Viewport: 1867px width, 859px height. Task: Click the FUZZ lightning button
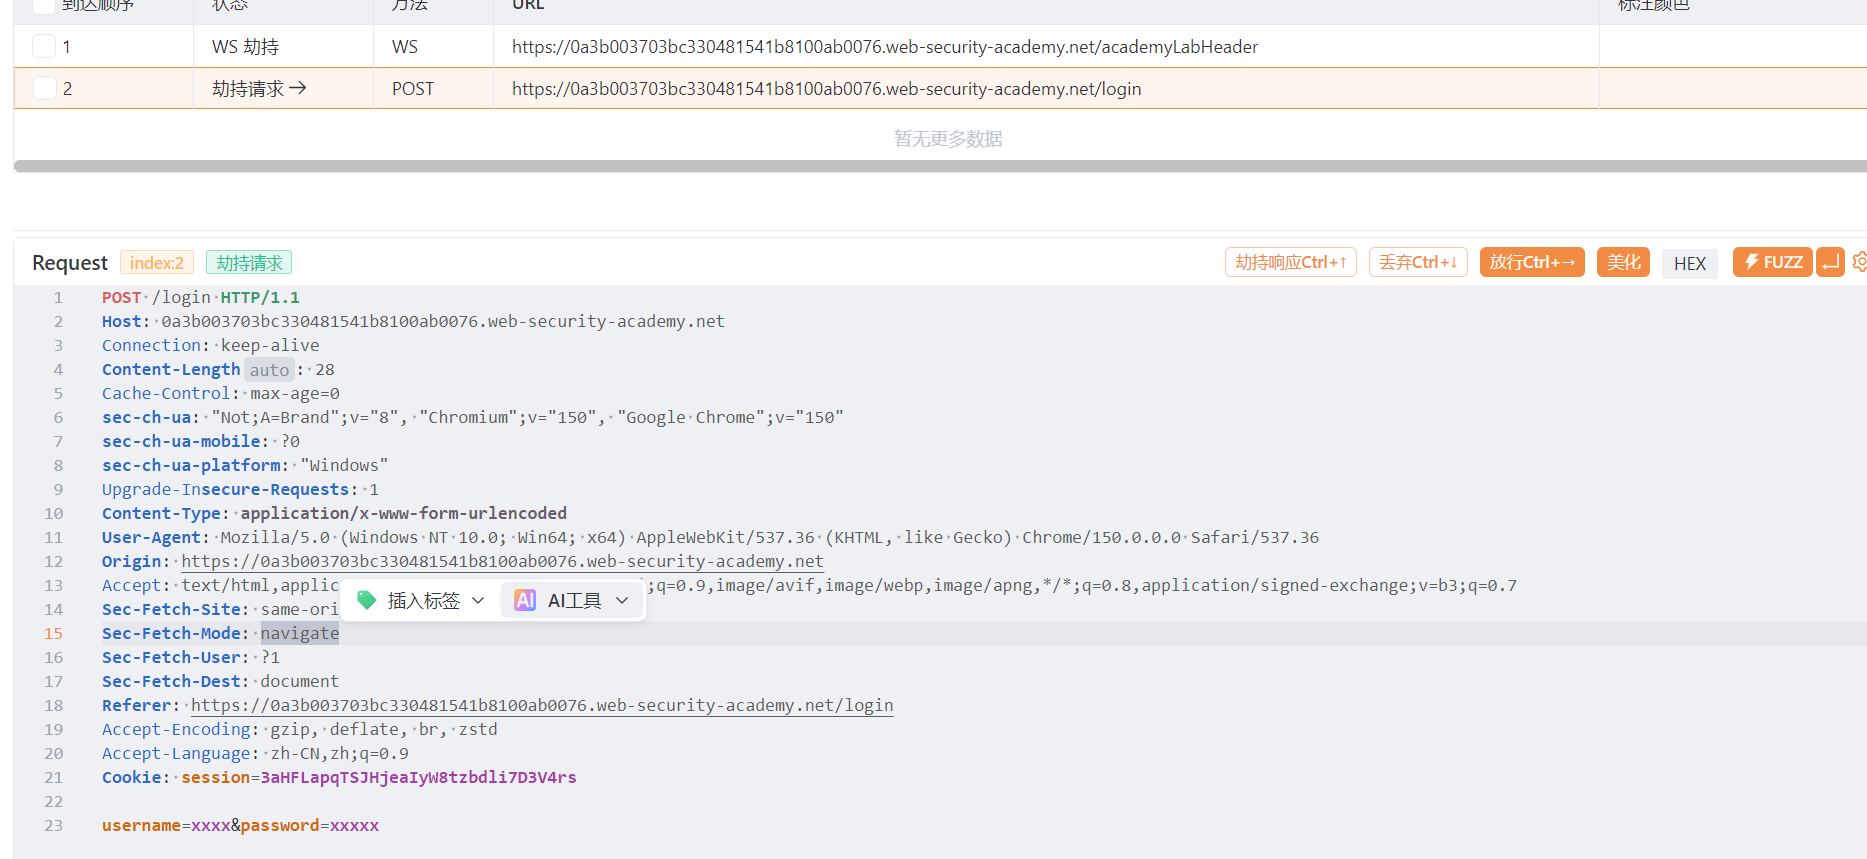click(1772, 262)
